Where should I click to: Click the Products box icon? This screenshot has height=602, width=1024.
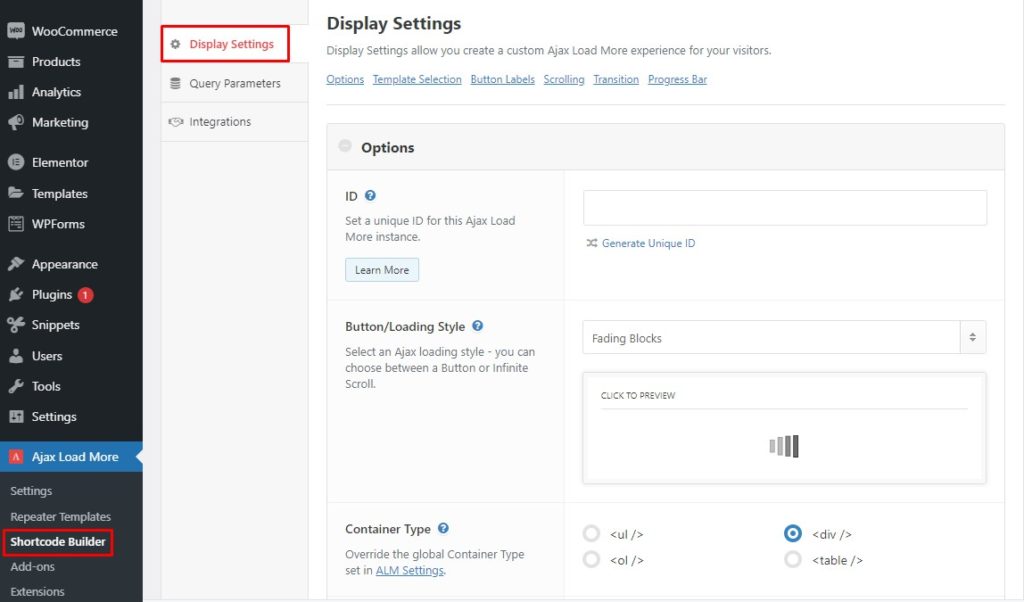pyautogui.click(x=16, y=61)
